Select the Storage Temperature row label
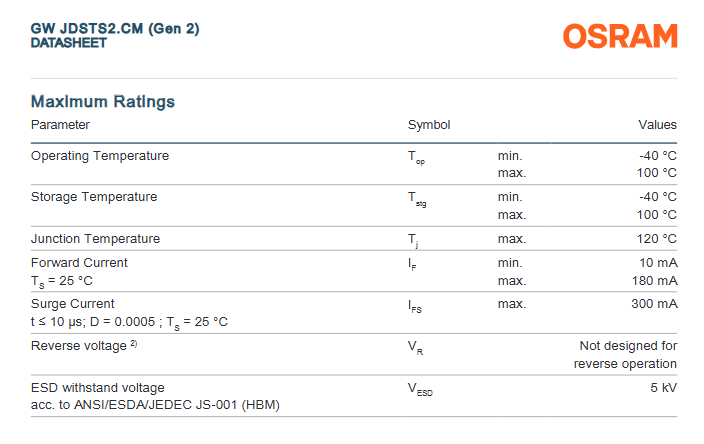The height and width of the screenshot is (444, 704). (x=94, y=197)
